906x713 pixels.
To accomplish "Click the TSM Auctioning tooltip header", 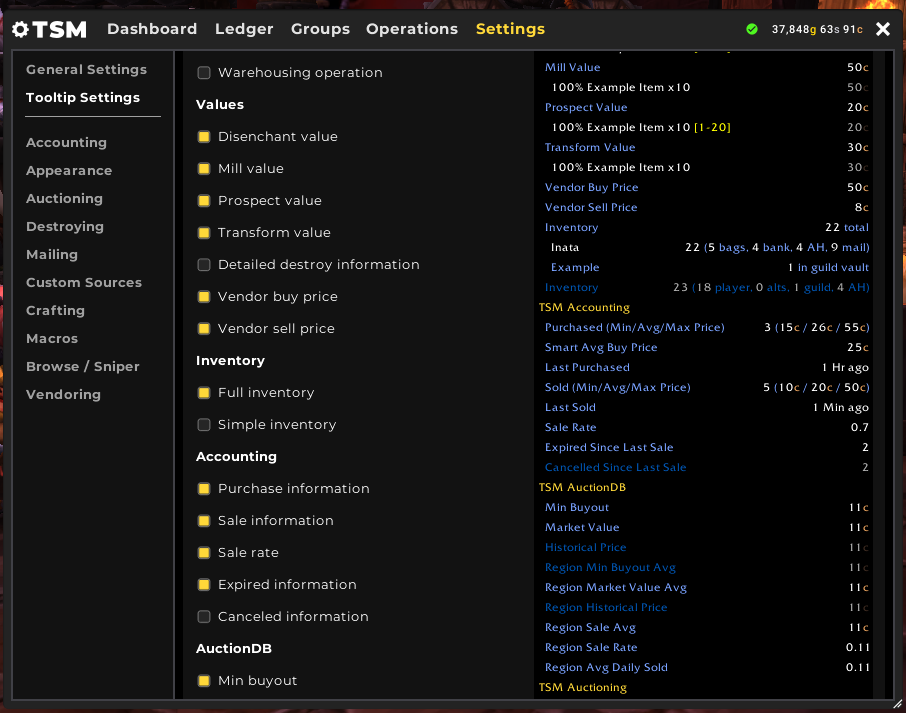I will pos(582,687).
